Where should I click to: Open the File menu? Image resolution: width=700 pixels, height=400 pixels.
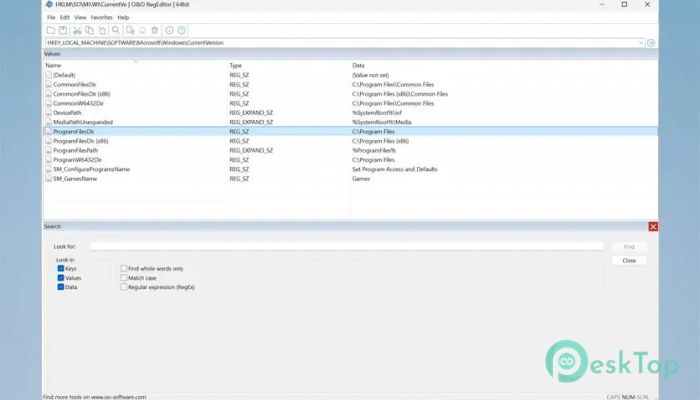[51, 17]
